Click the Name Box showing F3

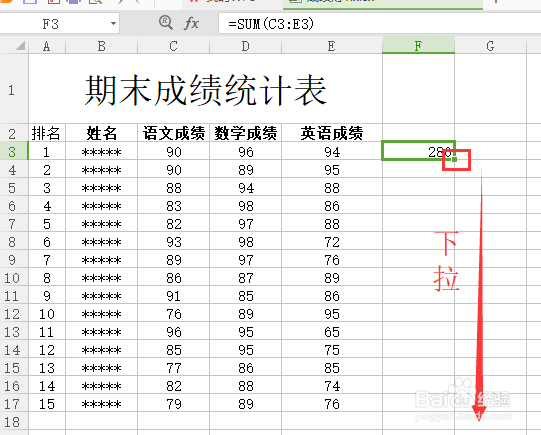[59, 24]
